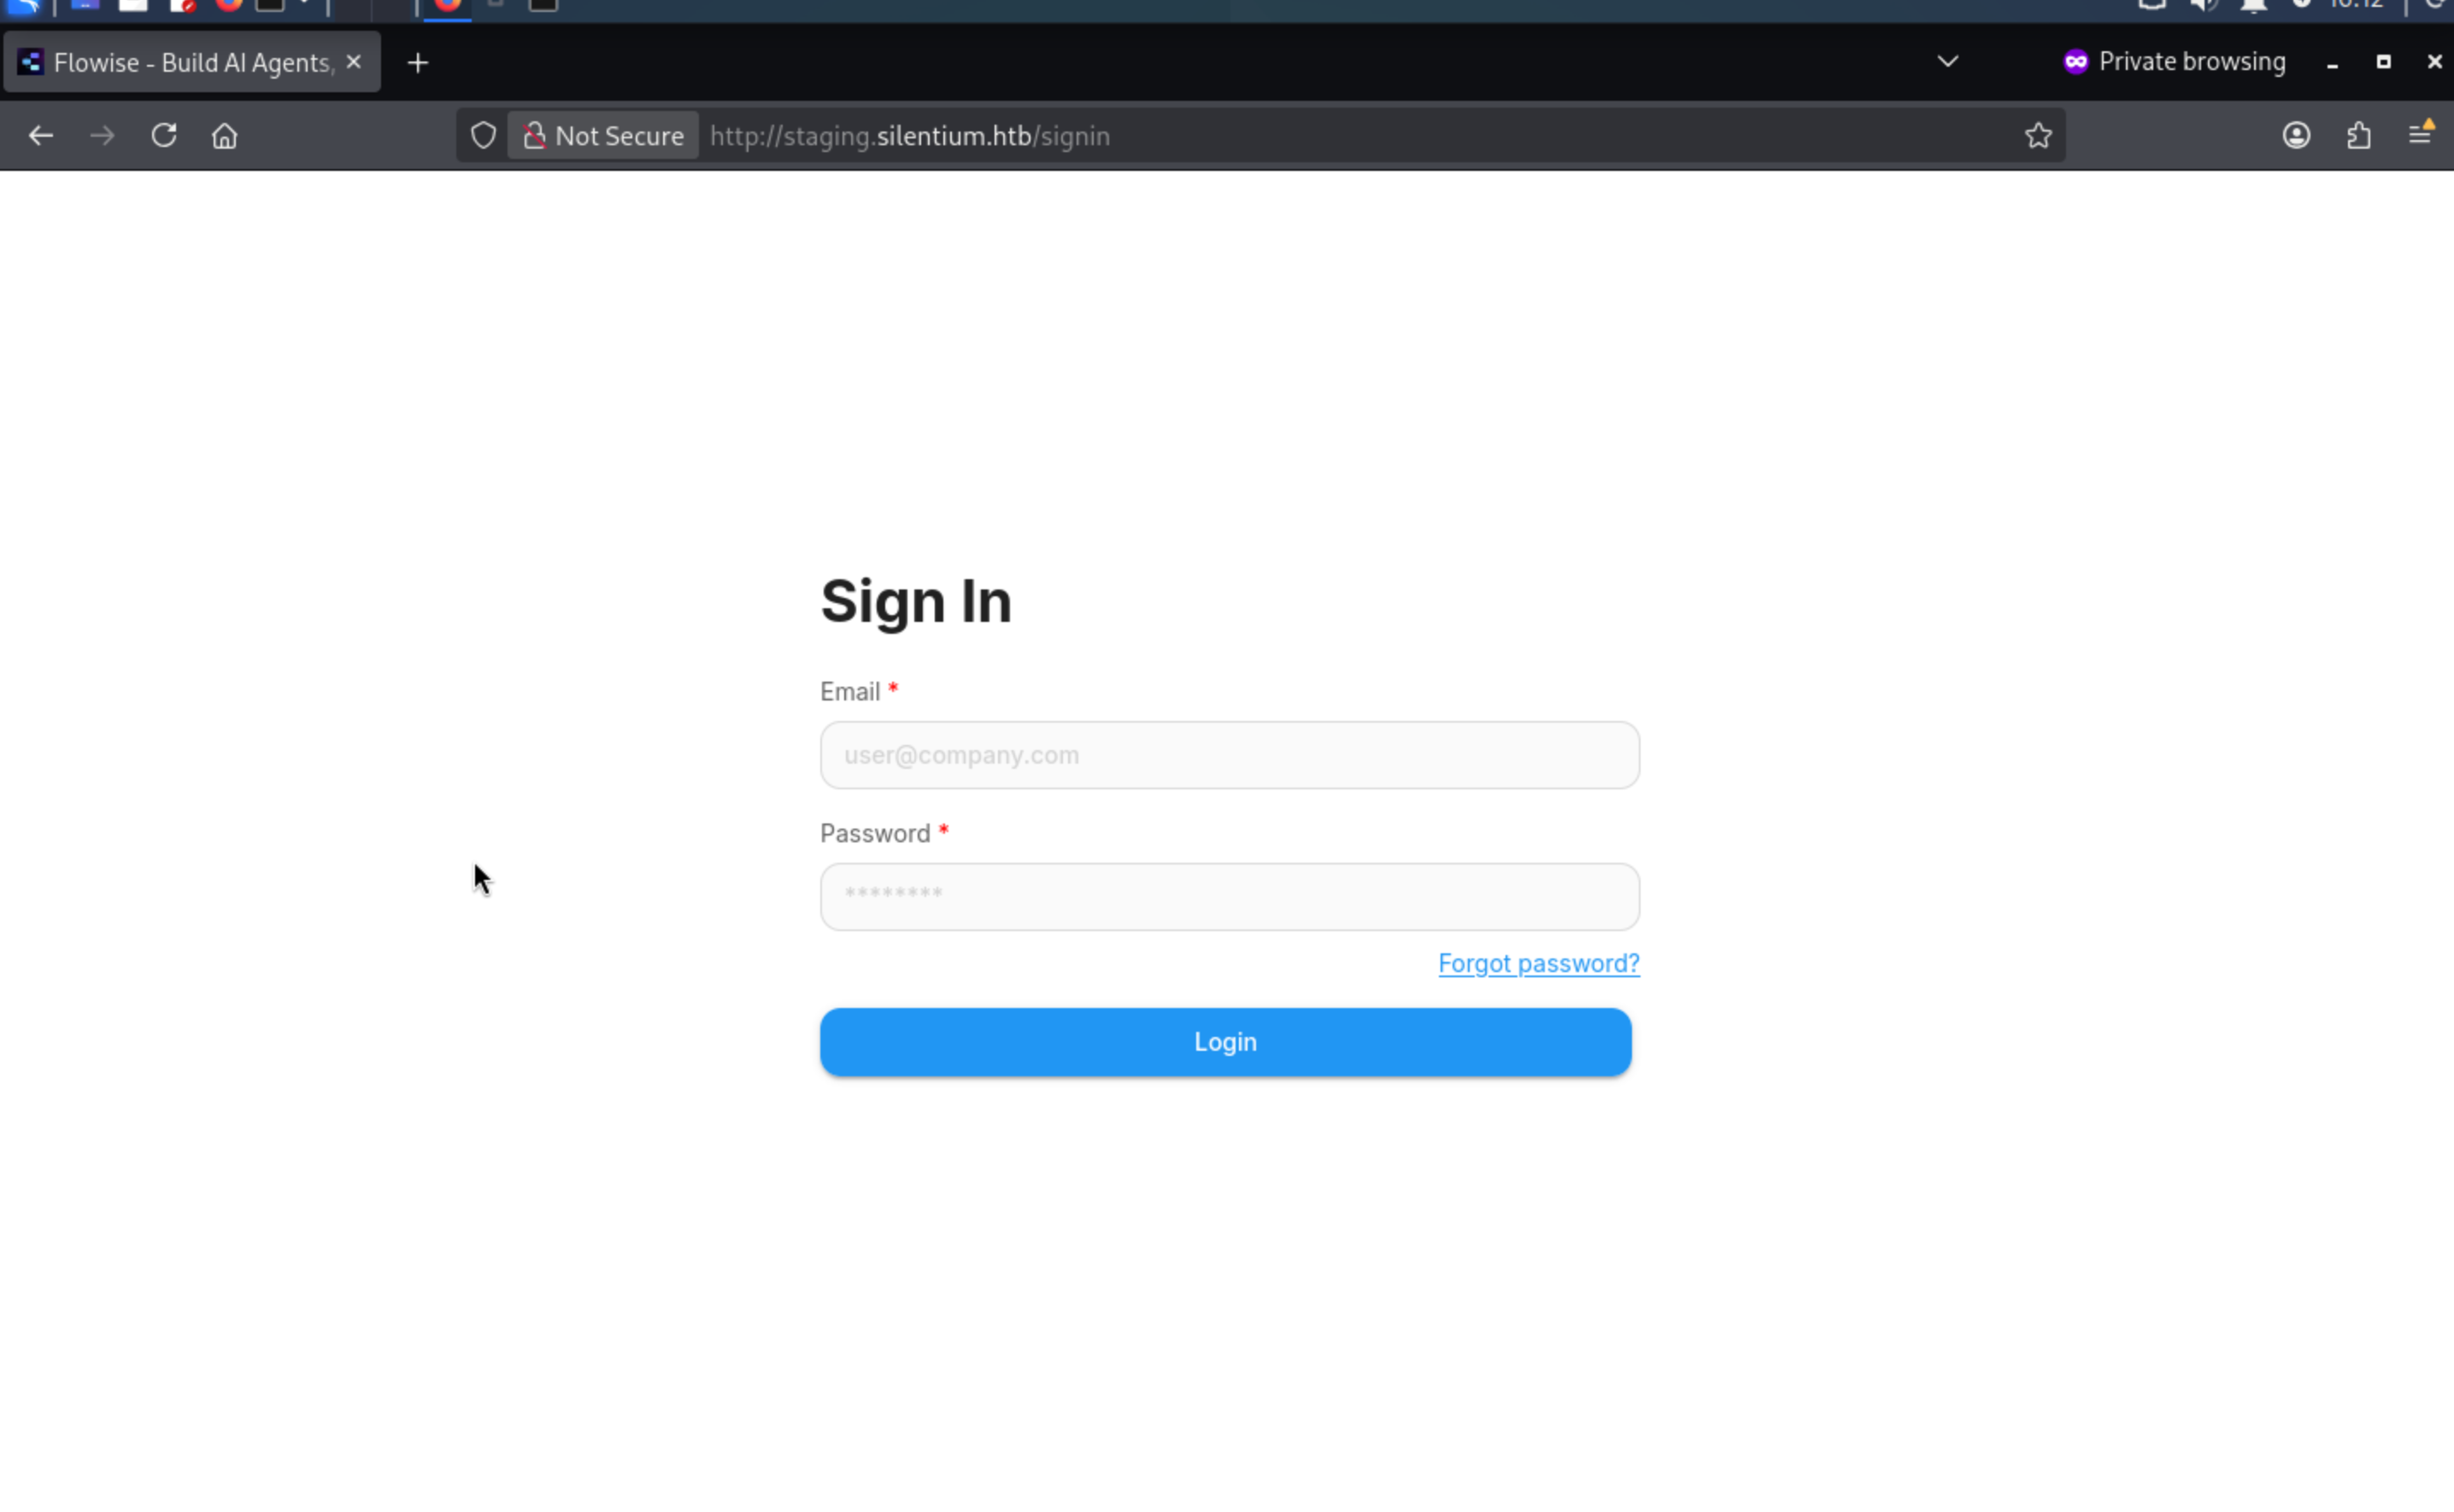2454x1512 pixels.
Task: Show Not Secure site information
Action: click(603, 136)
